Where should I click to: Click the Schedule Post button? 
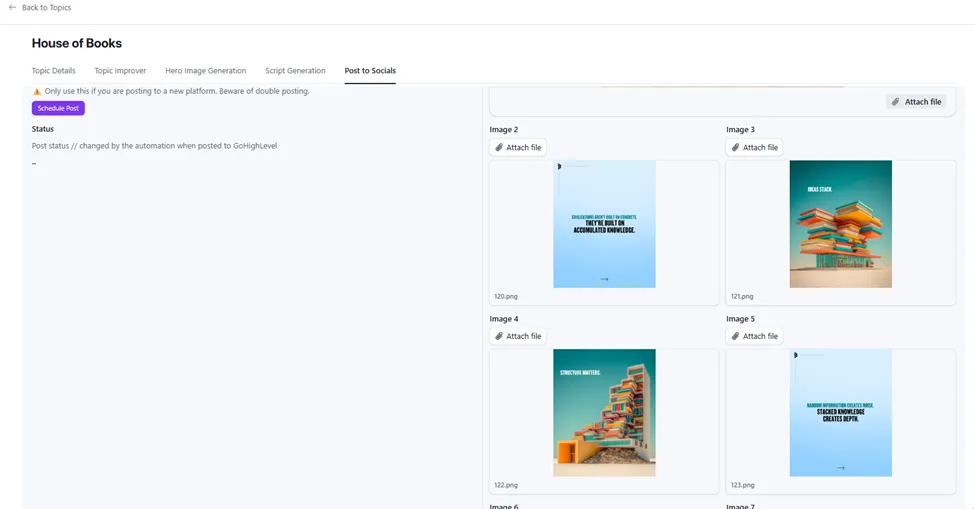(58, 108)
